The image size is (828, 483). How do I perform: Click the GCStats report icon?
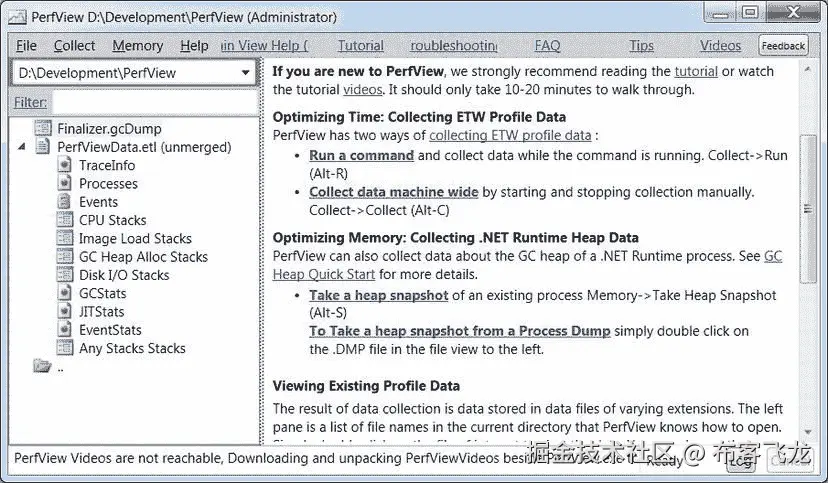click(x=65, y=293)
